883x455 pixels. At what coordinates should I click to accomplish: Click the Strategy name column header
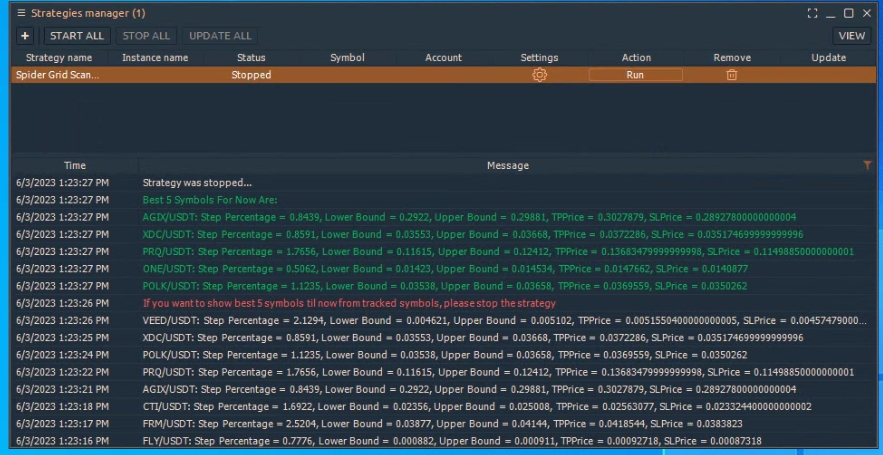point(59,58)
